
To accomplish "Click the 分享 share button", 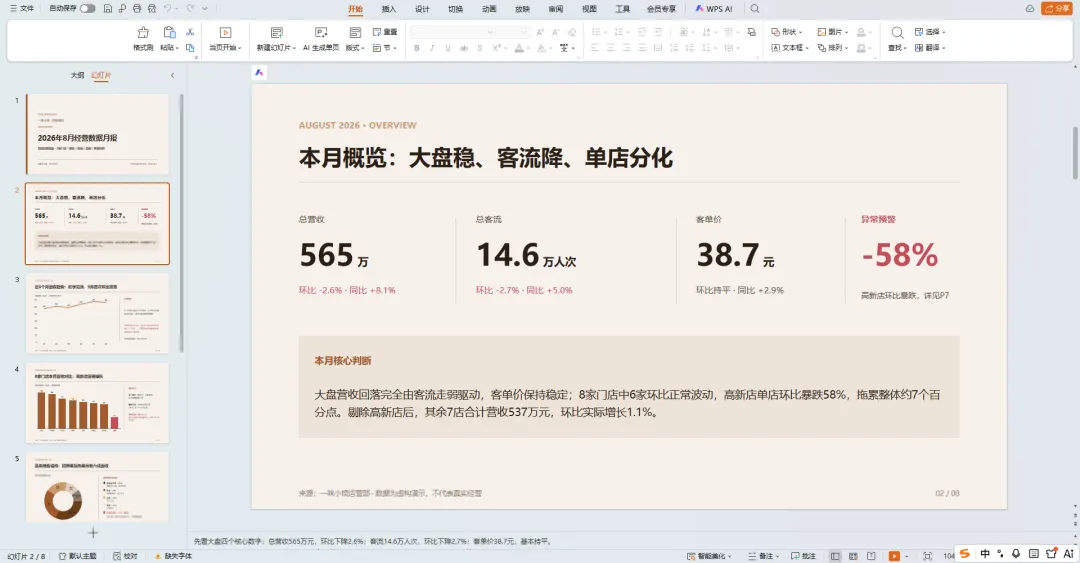I will [1057, 8].
